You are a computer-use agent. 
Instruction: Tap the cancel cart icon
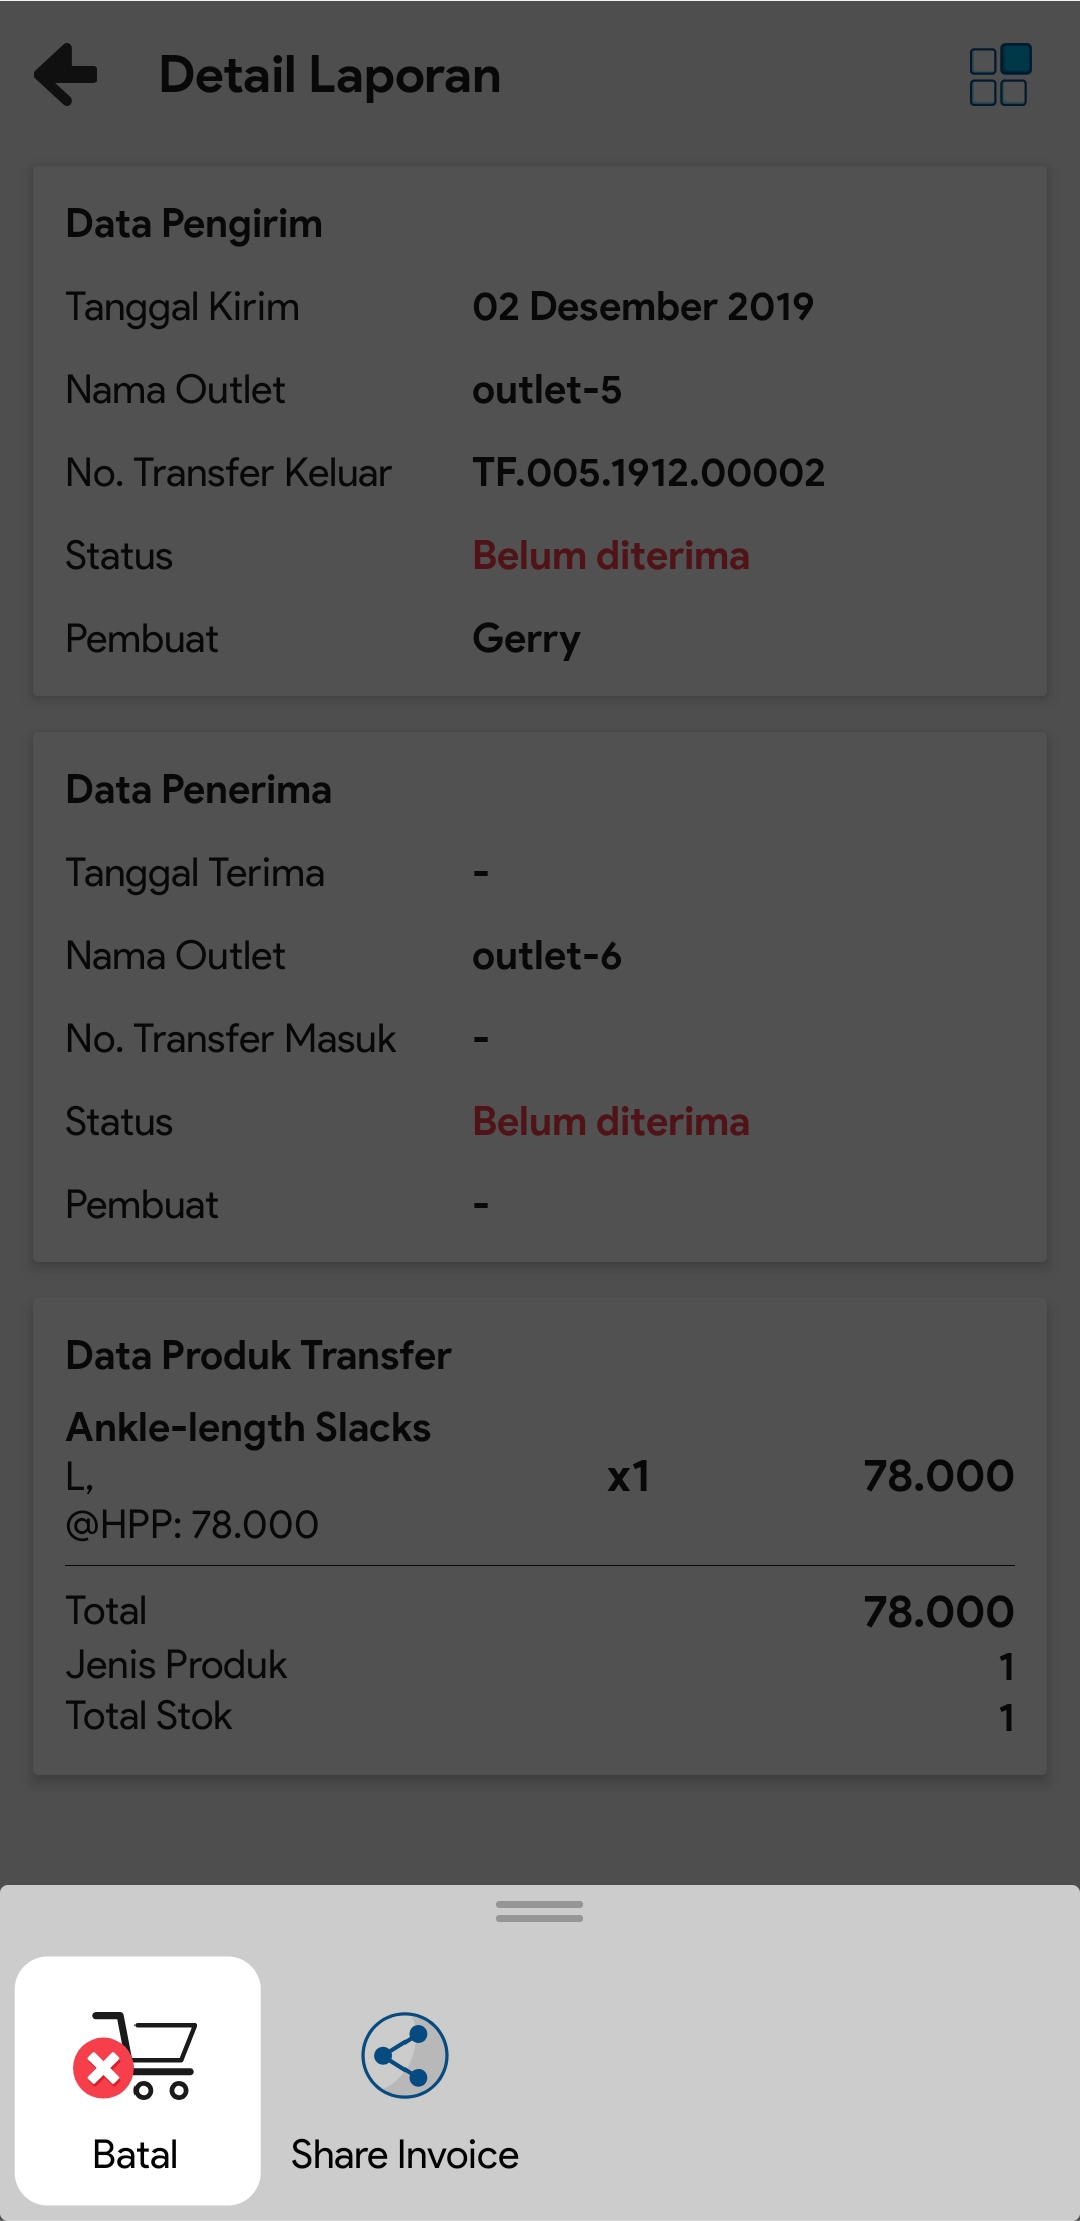pos(136,2056)
